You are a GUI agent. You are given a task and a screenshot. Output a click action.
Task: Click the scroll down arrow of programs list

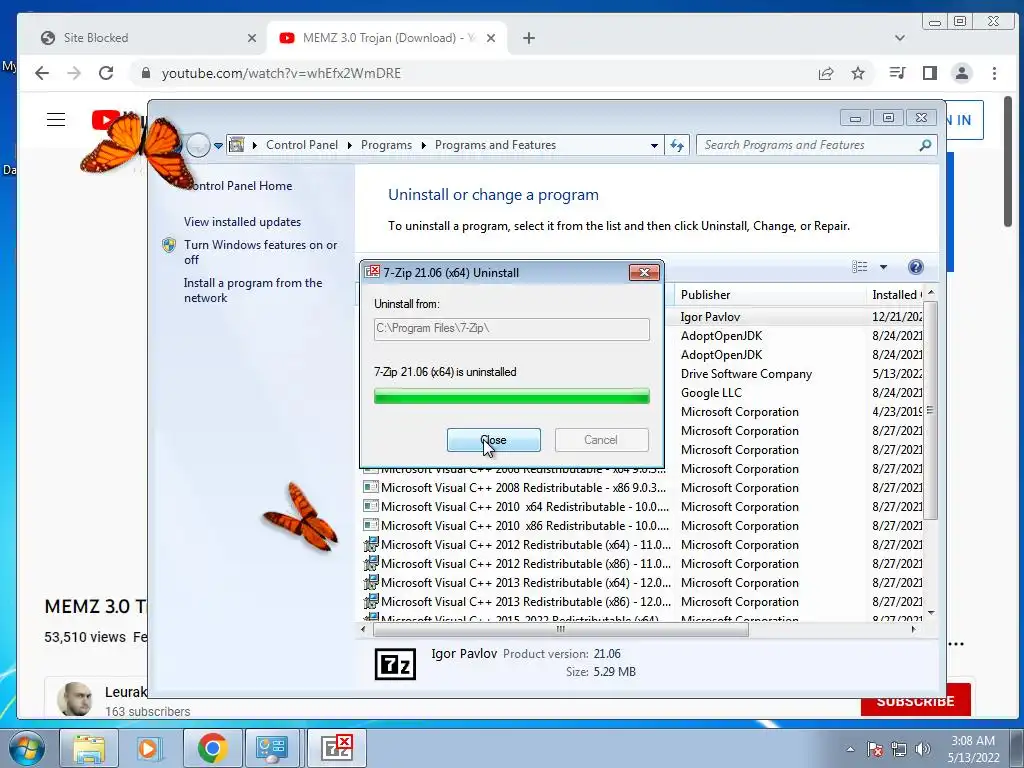[x=931, y=613]
